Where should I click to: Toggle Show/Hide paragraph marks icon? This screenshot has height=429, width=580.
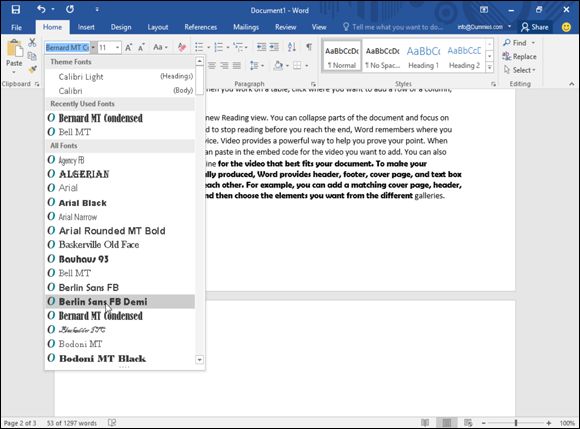point(309,47)
